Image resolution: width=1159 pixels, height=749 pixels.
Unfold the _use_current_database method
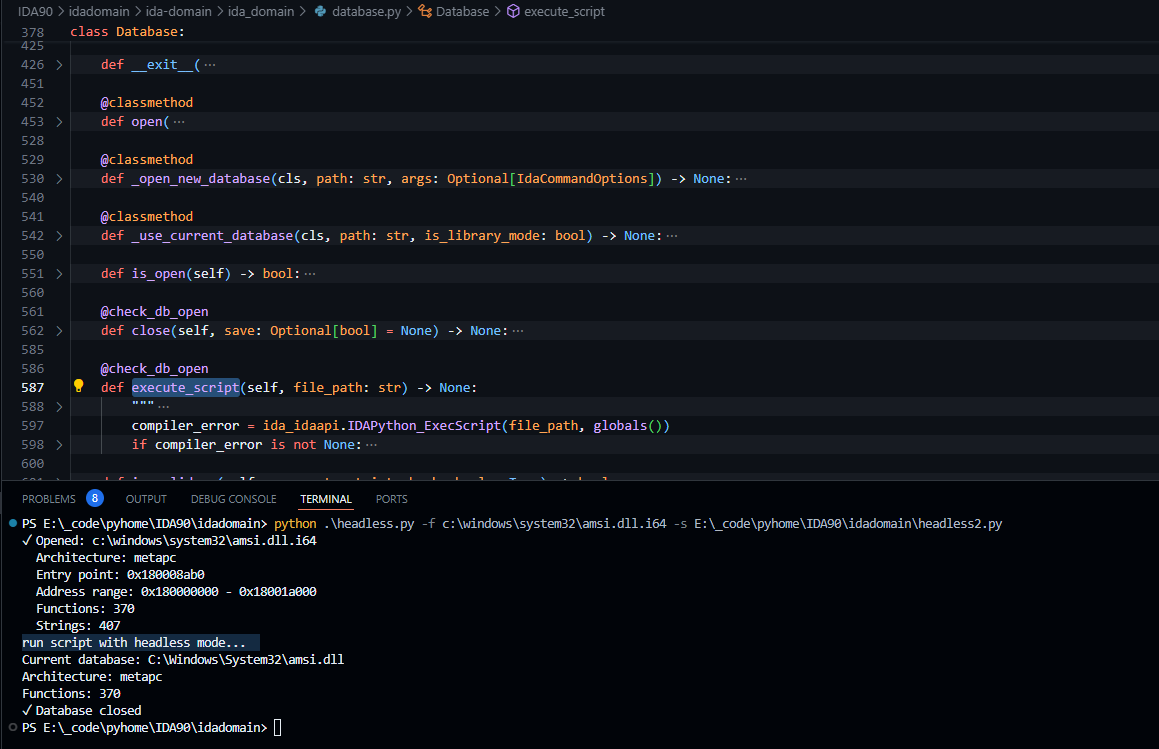(59, 236)
